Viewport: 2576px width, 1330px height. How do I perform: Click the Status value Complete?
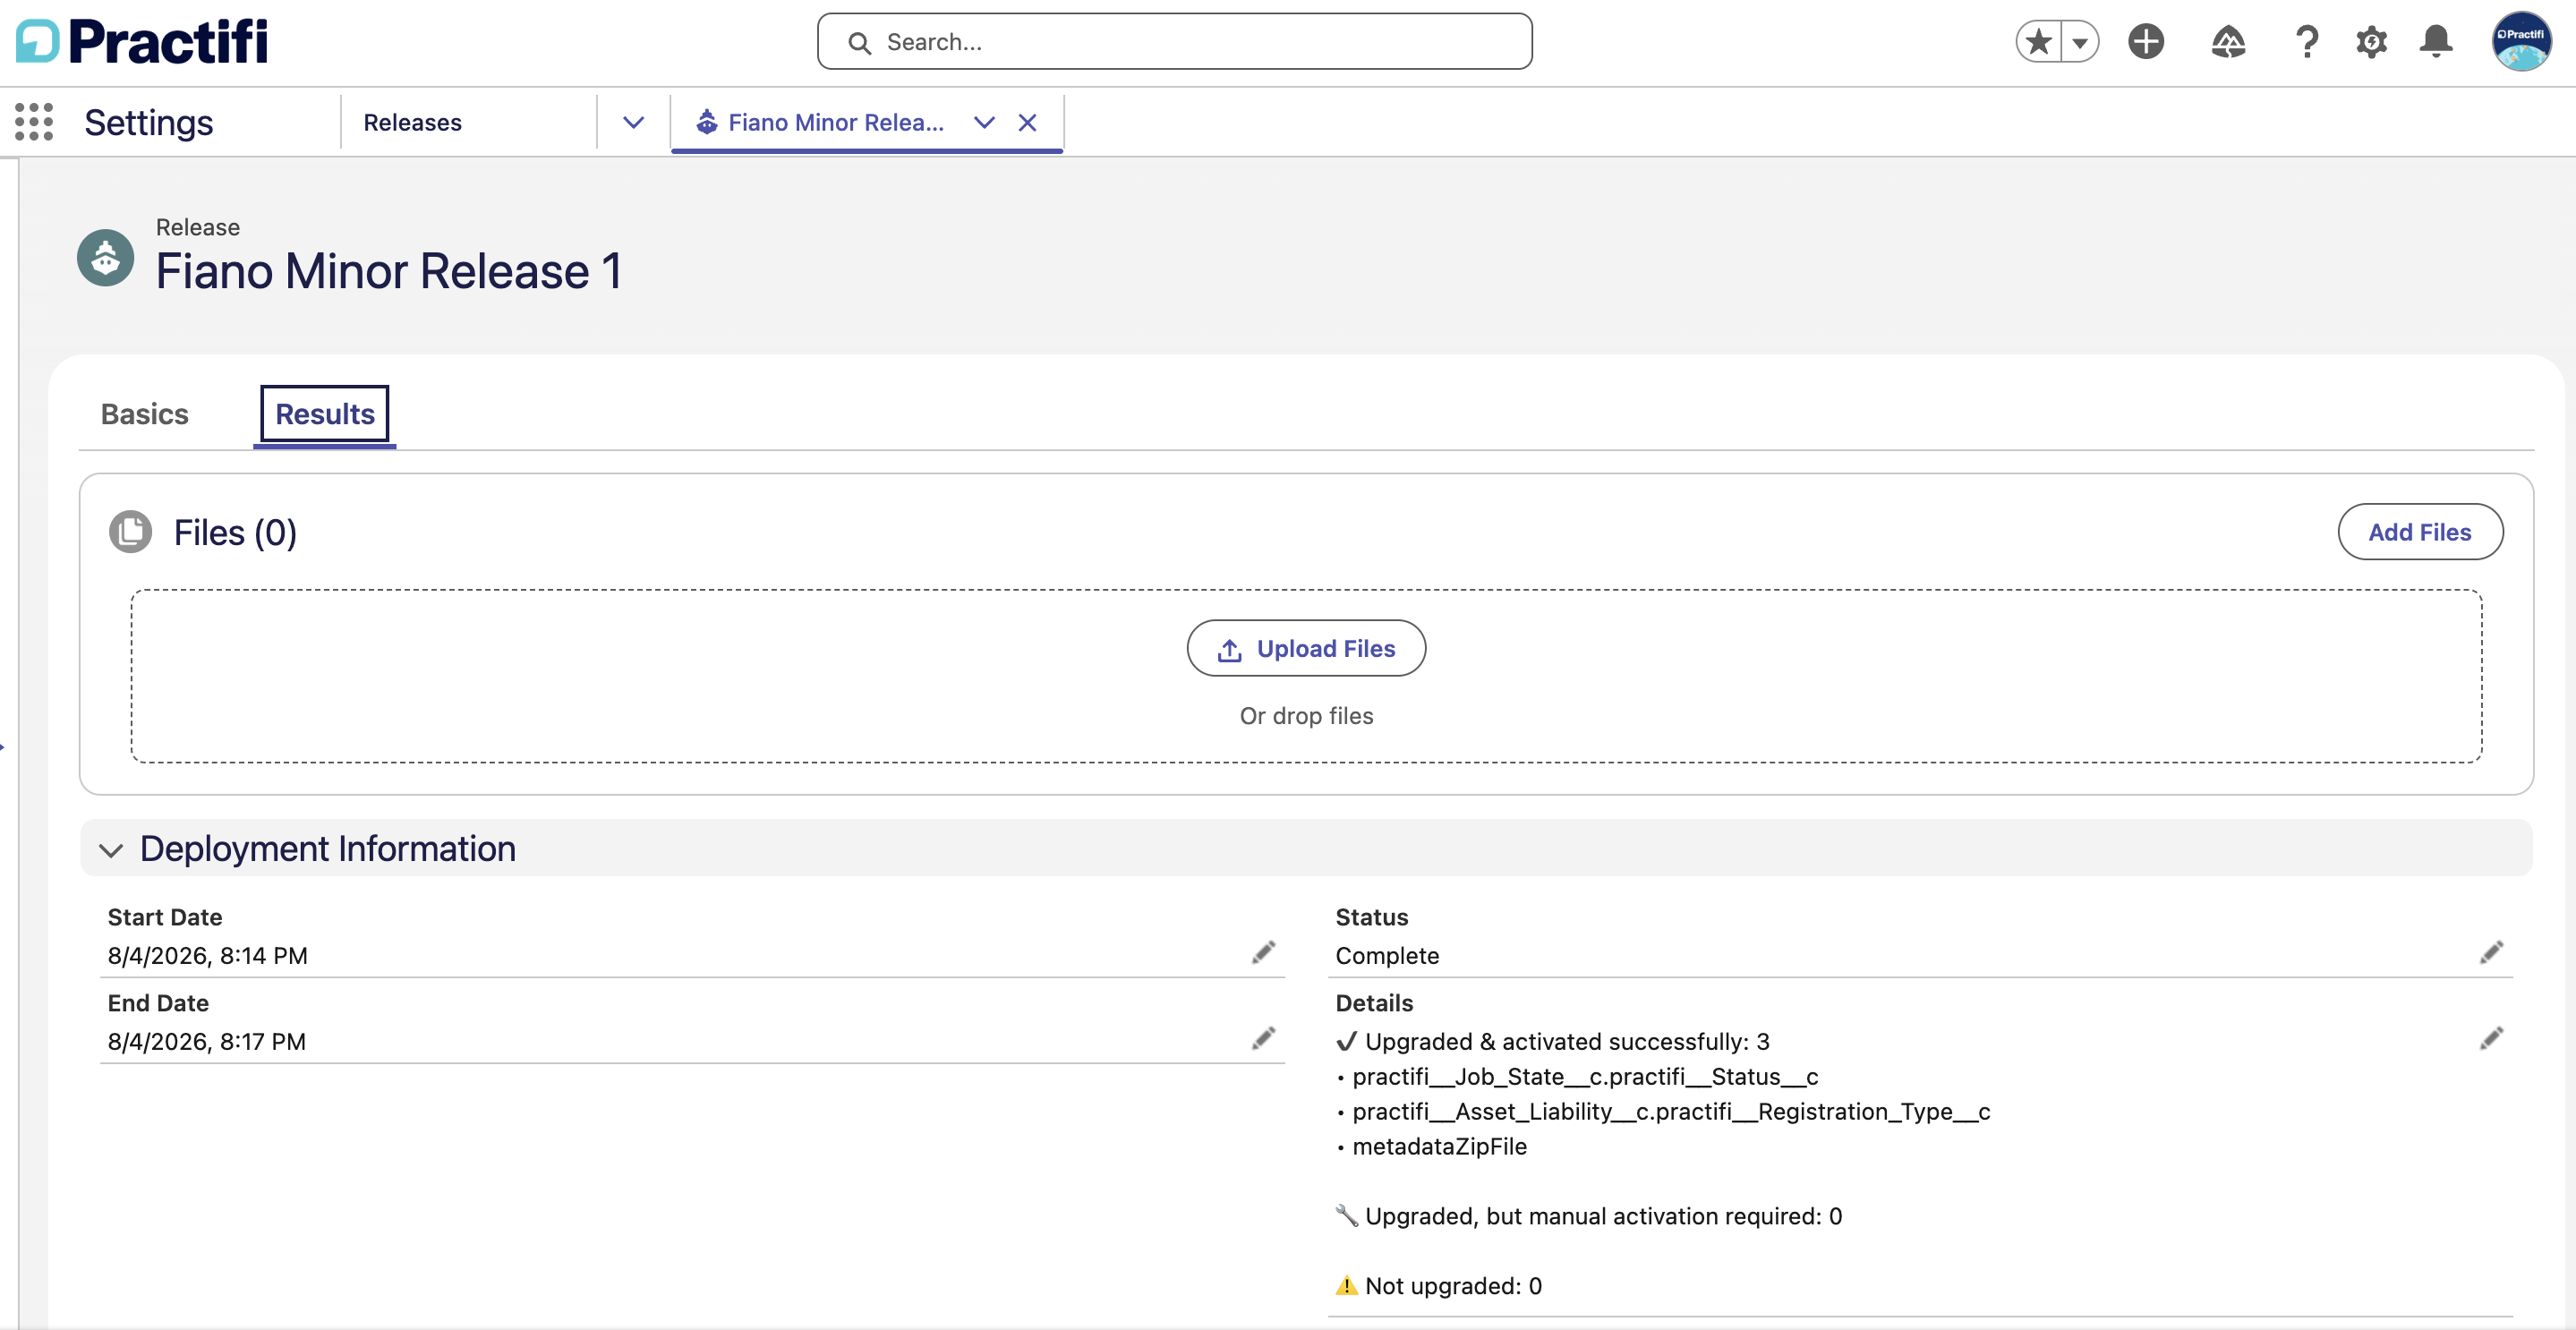tap(1388, 956)
